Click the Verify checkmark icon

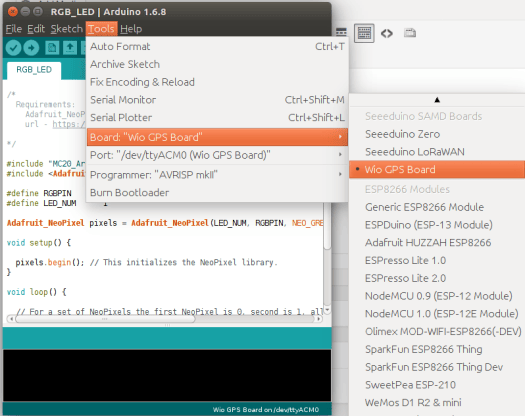click(13, 48)
